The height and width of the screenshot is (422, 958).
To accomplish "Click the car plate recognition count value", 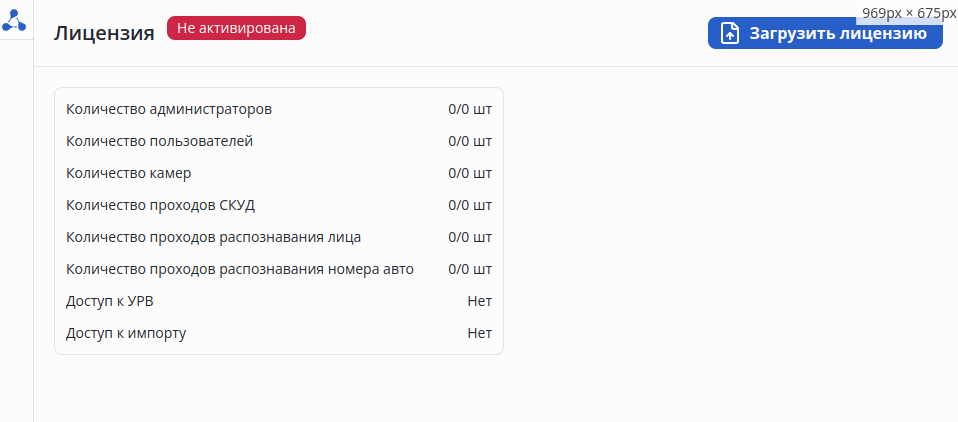I will click(470, 269).
